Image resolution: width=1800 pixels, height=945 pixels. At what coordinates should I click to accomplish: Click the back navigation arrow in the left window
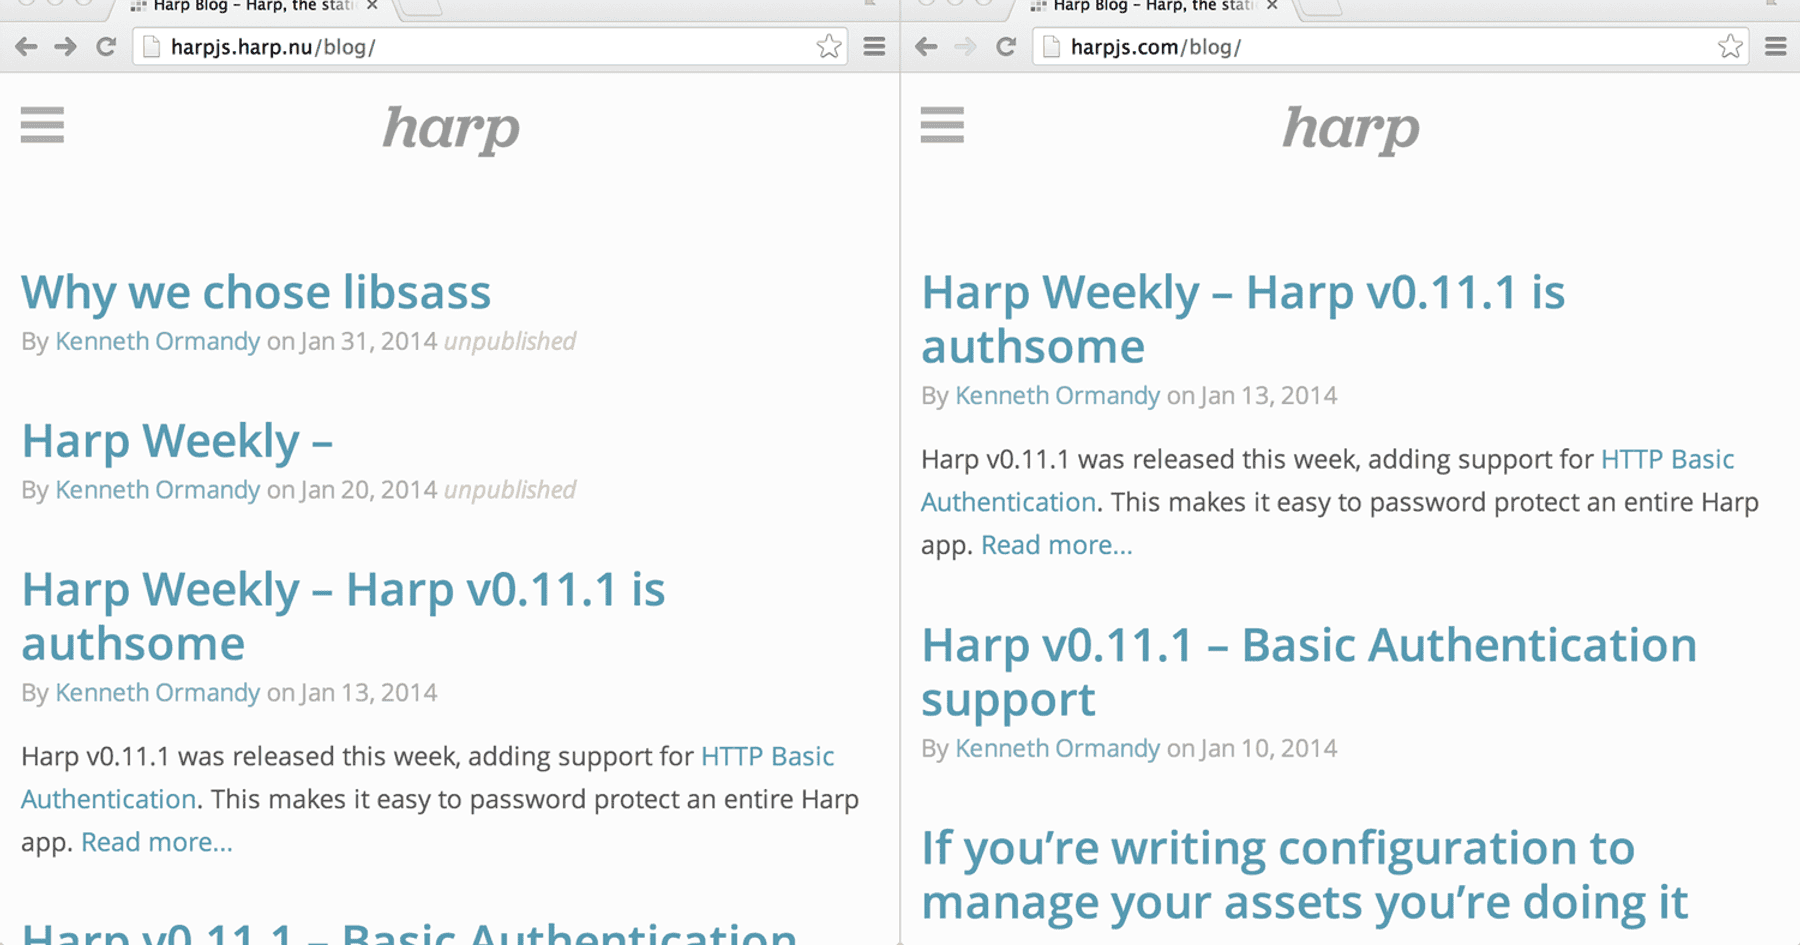point(26,46)
